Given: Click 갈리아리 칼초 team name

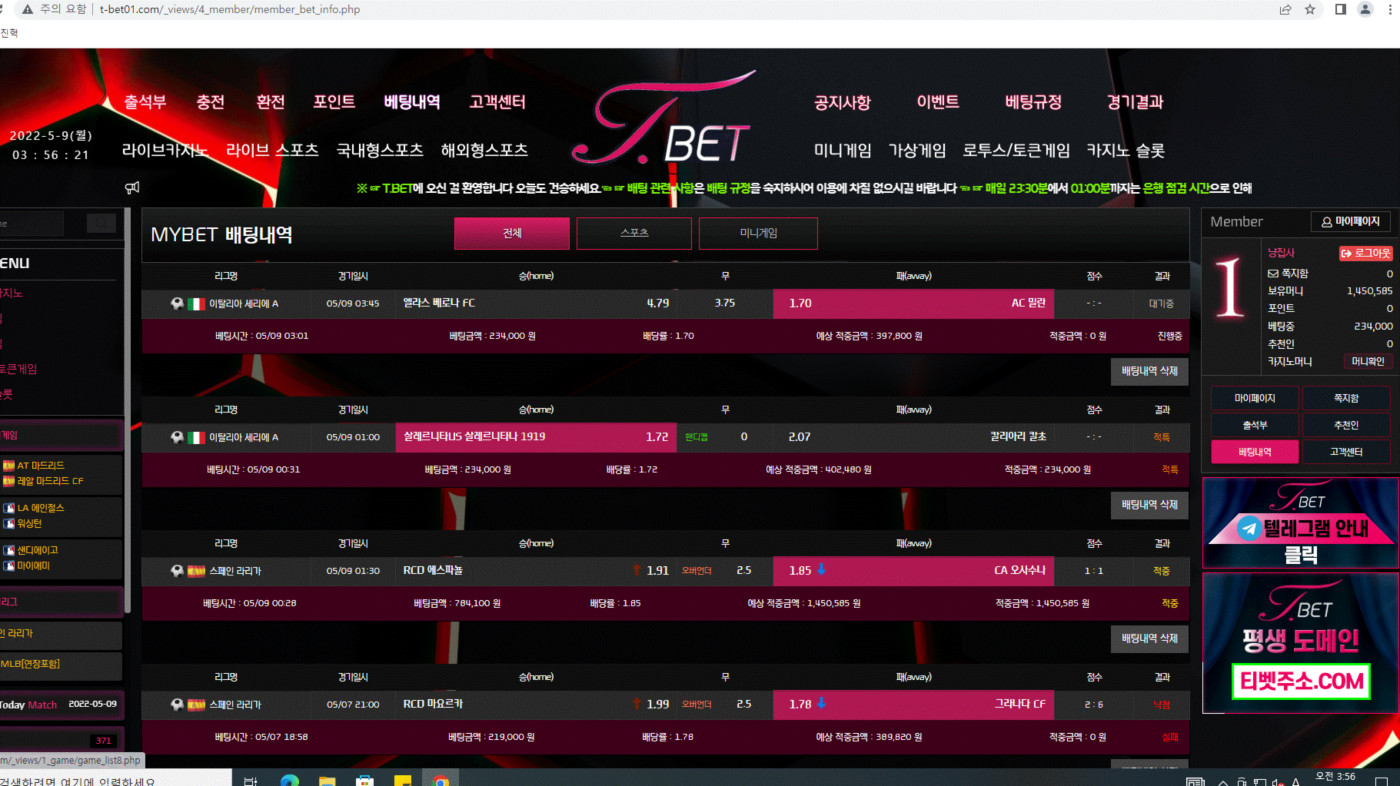Looking at the screenshot, I should point(1018,437).
